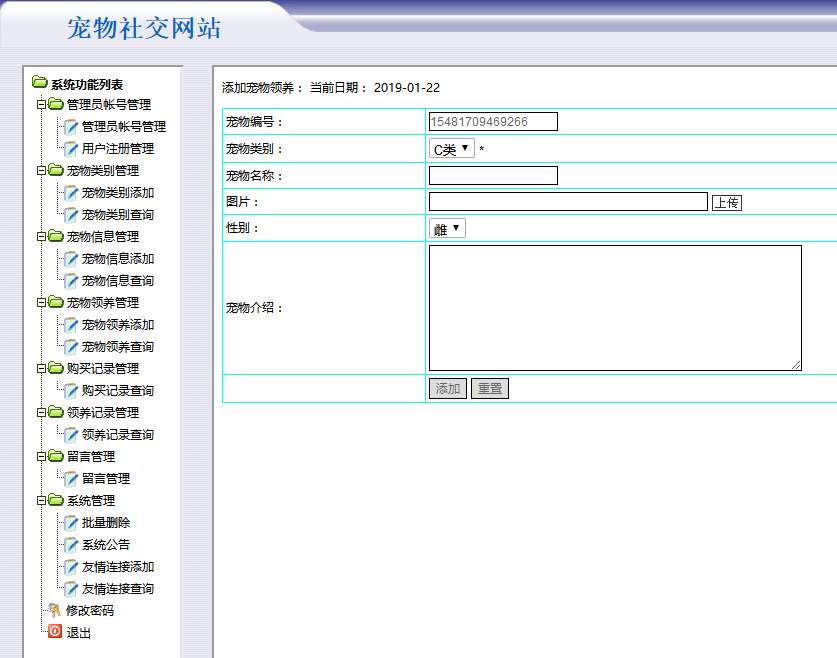Screen dimensions: 837x658
Task: Click the page icon next to 批量删除
Action: click(x=71, y=523)
